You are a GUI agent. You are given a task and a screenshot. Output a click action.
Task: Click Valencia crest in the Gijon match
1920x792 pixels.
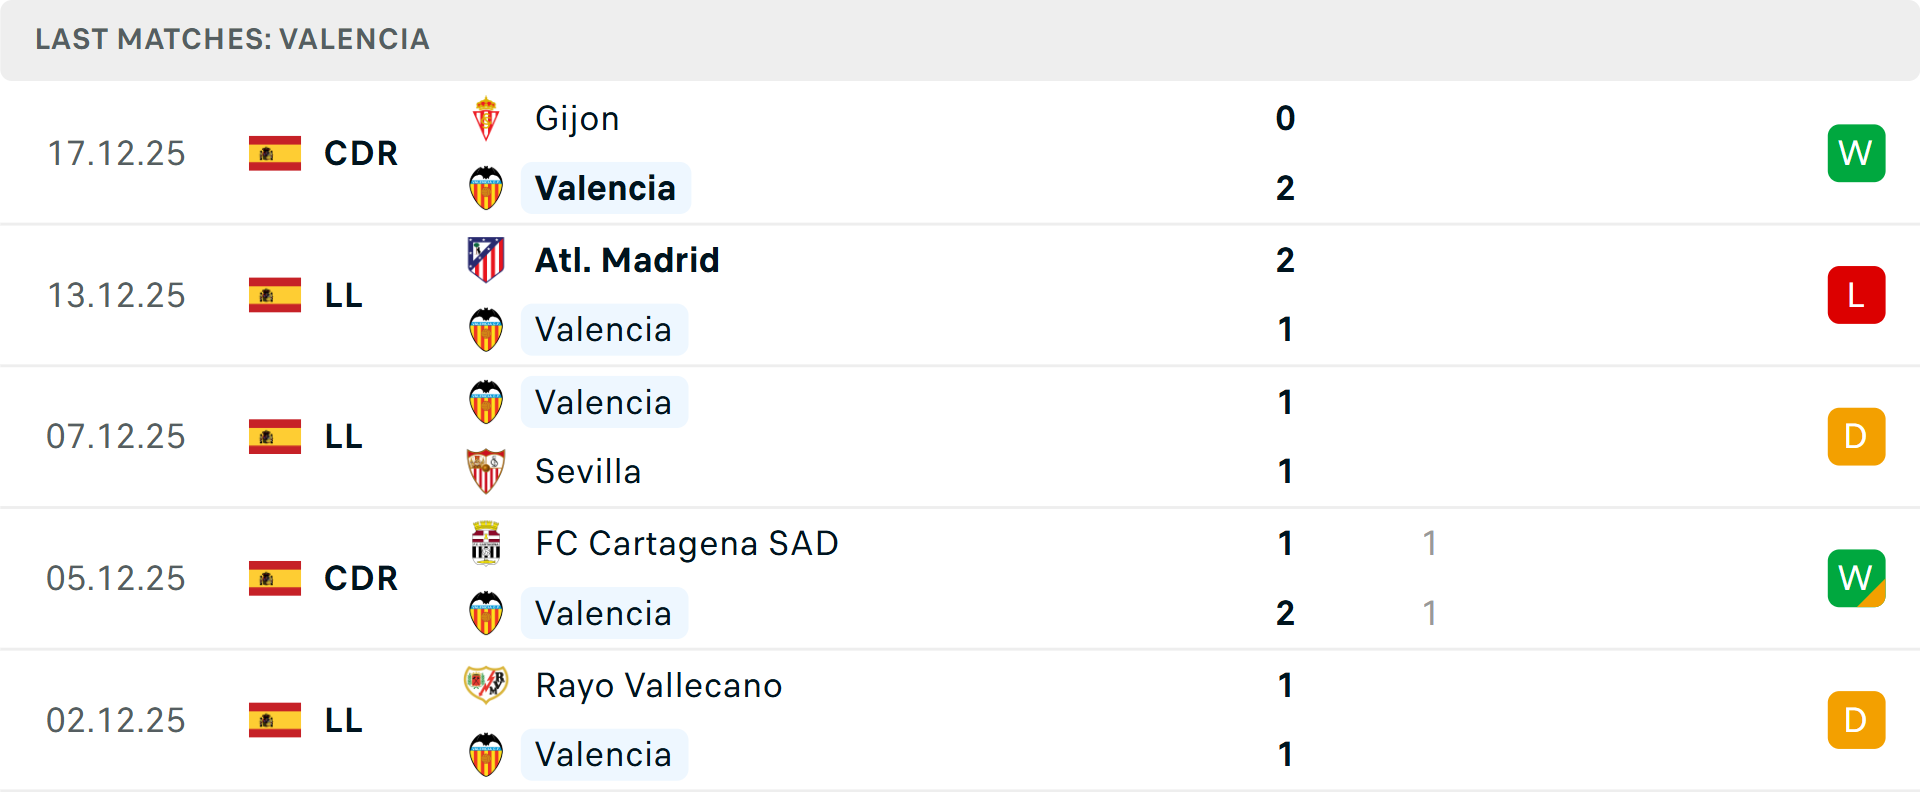click(x=486, y=188)
